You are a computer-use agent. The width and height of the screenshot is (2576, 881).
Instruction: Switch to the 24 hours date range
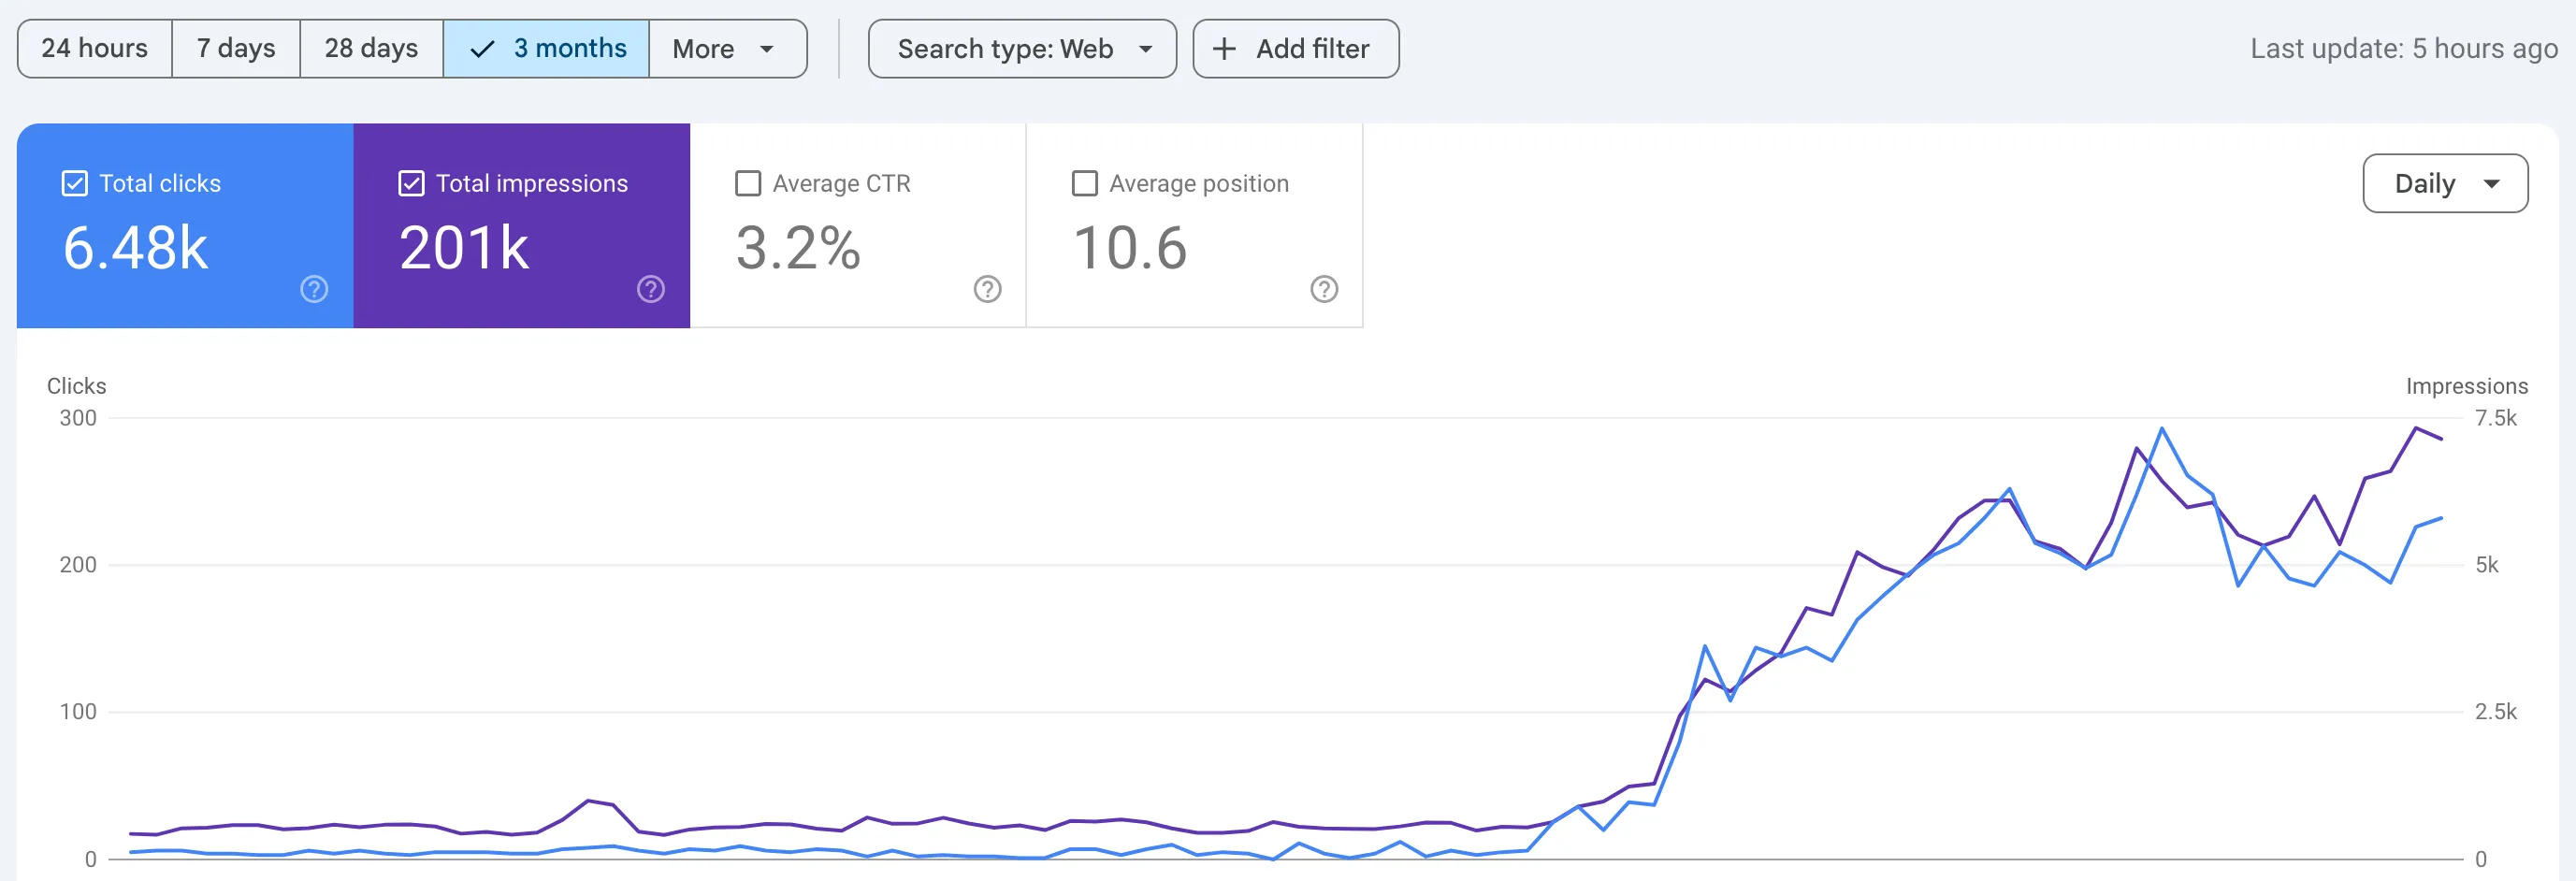click(x=94, y=48)
